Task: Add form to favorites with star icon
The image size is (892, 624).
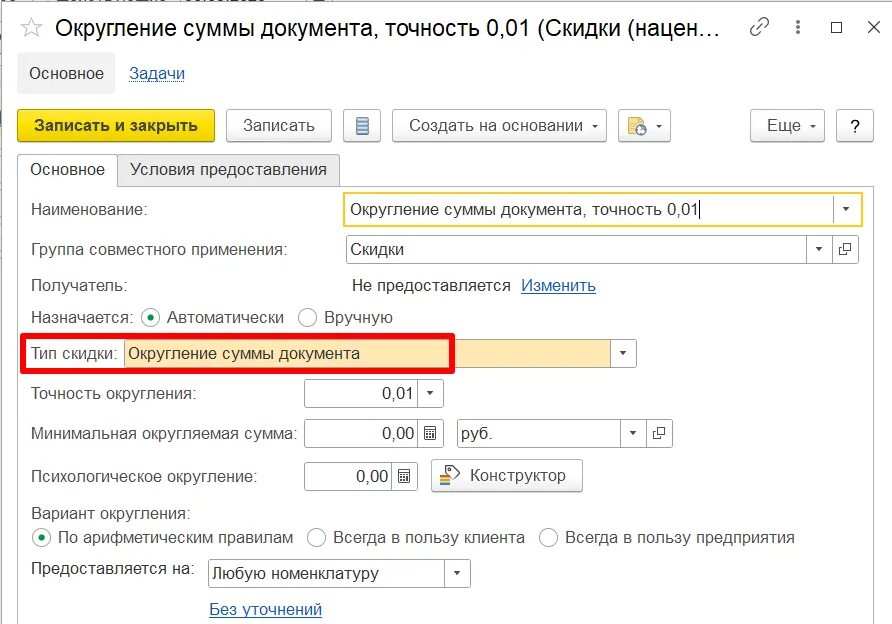Action: [x=31, y=27]
